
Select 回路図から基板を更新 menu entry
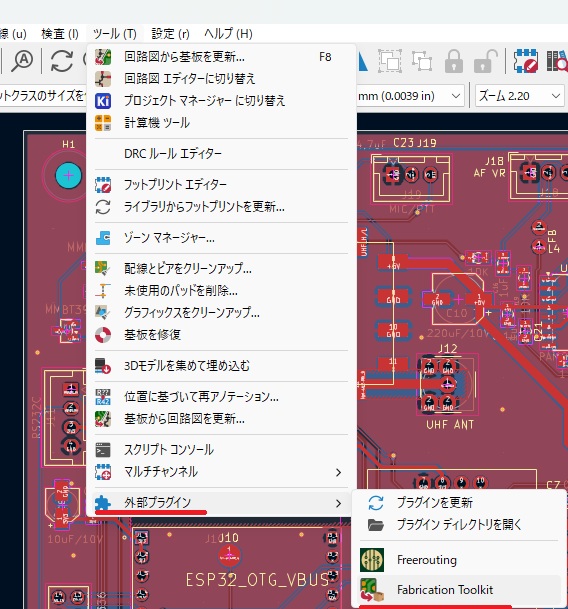point(221,57)
